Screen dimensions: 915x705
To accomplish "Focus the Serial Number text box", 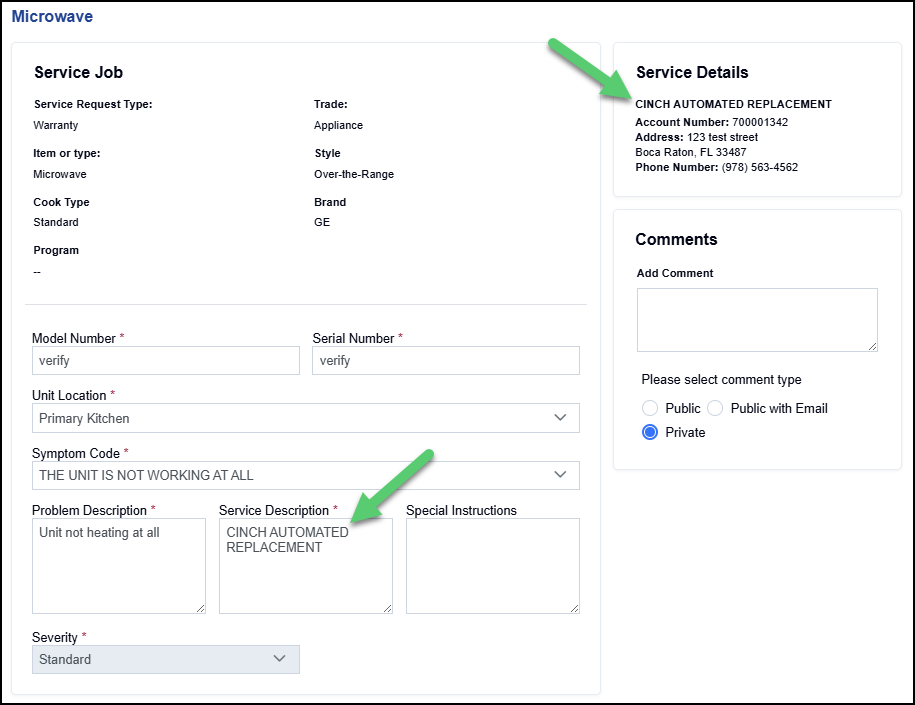I will coord(445,361).
